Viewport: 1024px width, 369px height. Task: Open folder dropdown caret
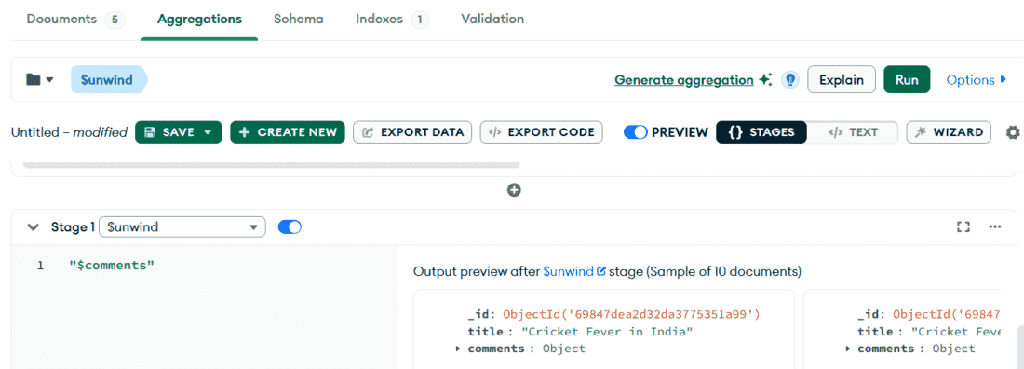[50, 80]
